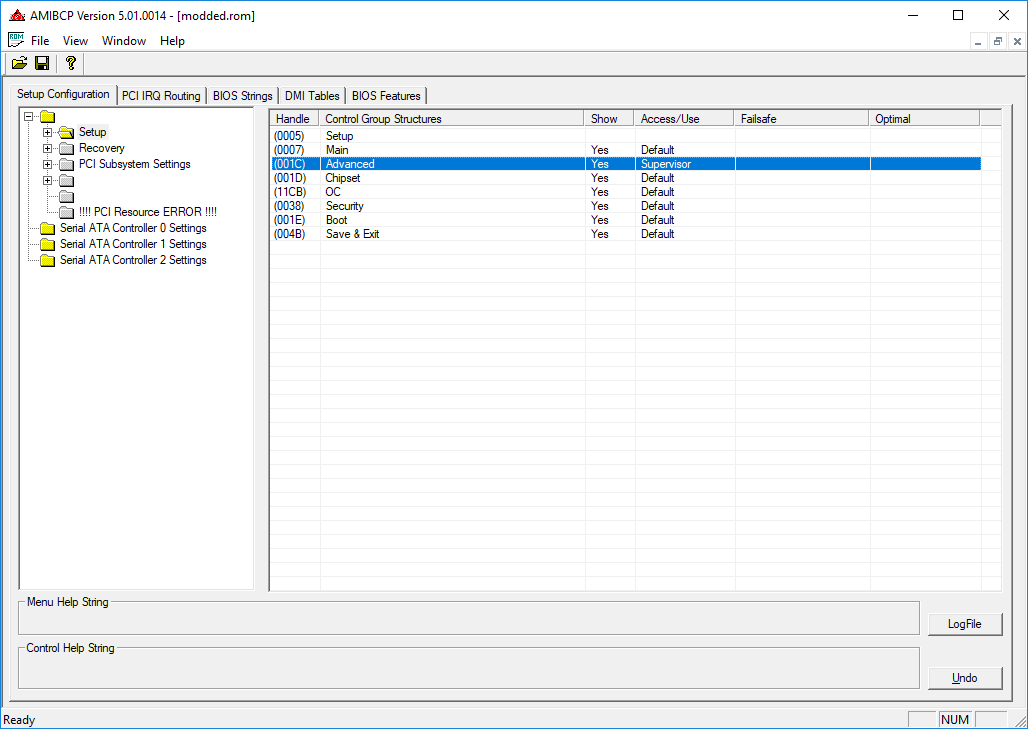The width and height of the screenshot is (1028, 729).
Task: Expand the PCI Subsystem Settings node
Action: pos(47,165)
